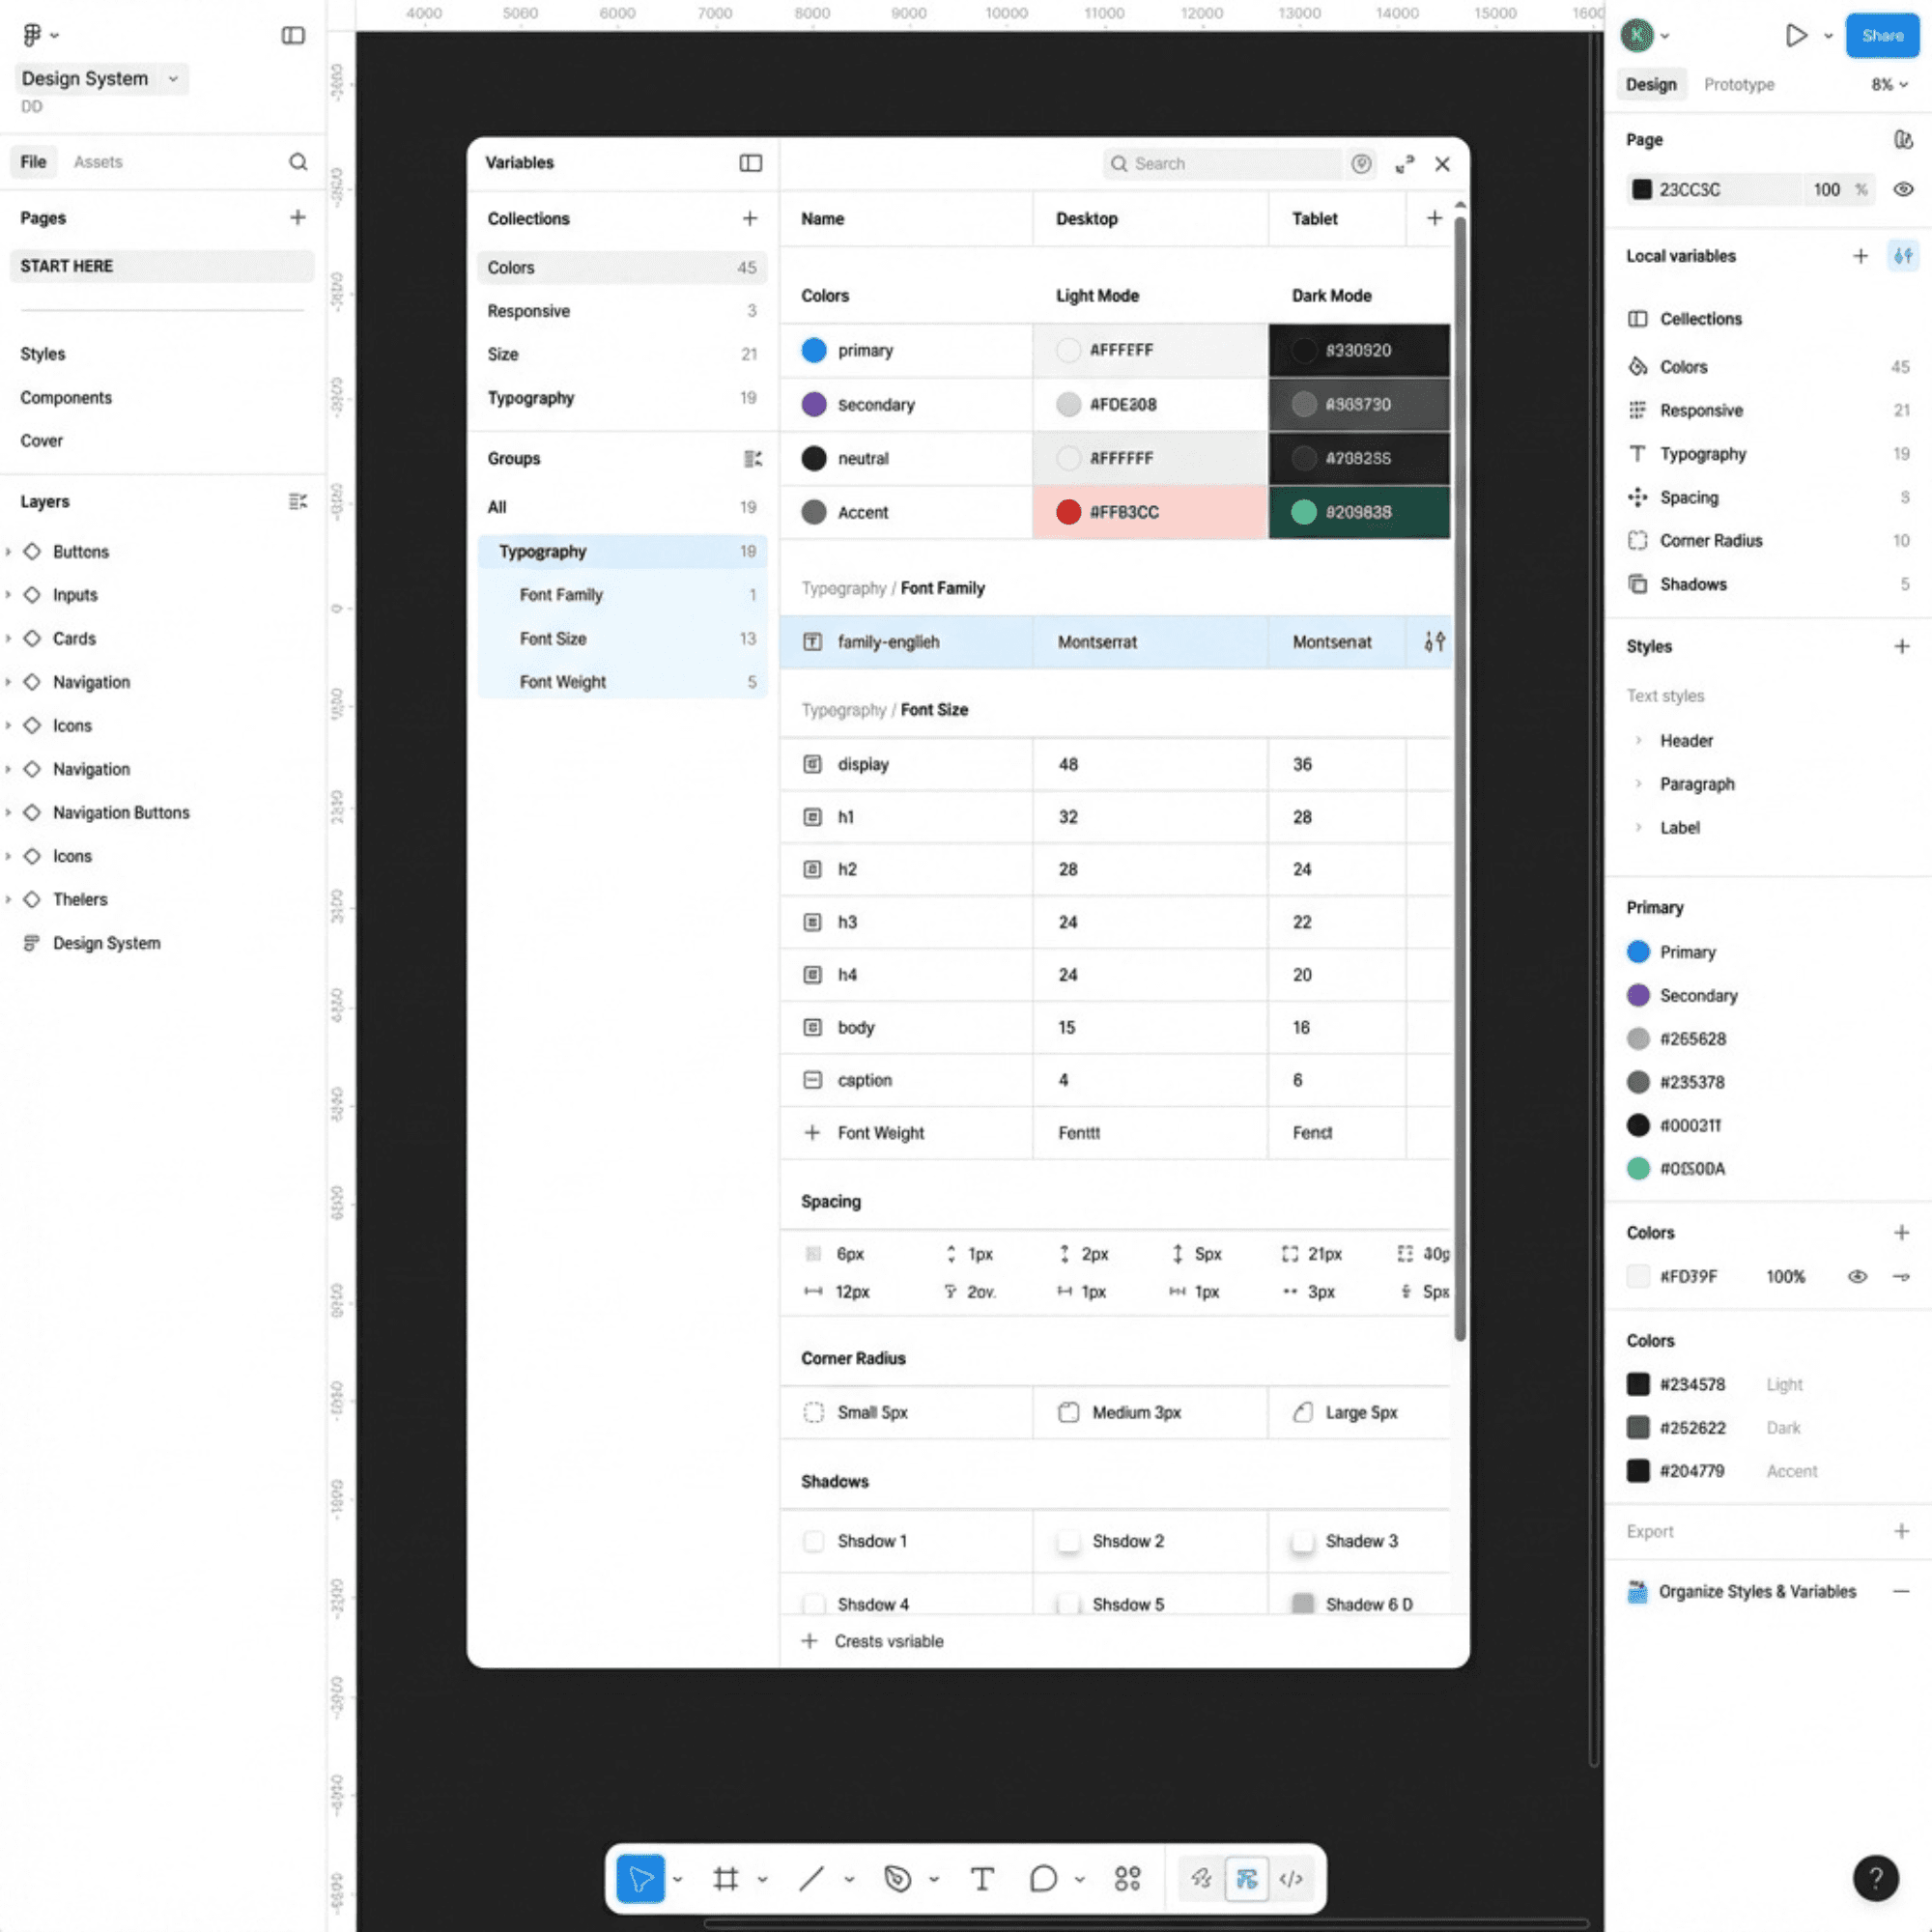
Task: Click the Search field in Variables panel
Action: click(1220, 163)
